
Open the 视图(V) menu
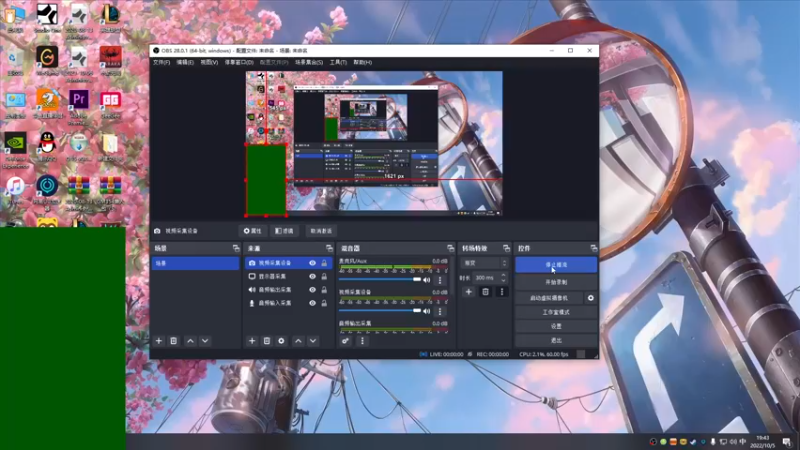209,62
